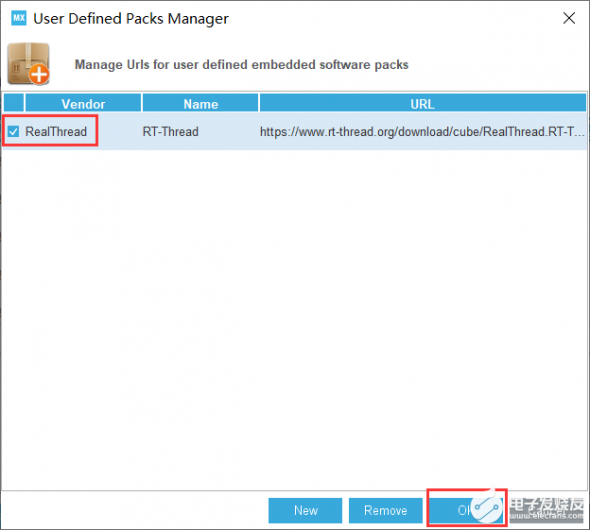Click the window title text
The width and height of the screenshot is (590, 530).
[x=131, y=18]
